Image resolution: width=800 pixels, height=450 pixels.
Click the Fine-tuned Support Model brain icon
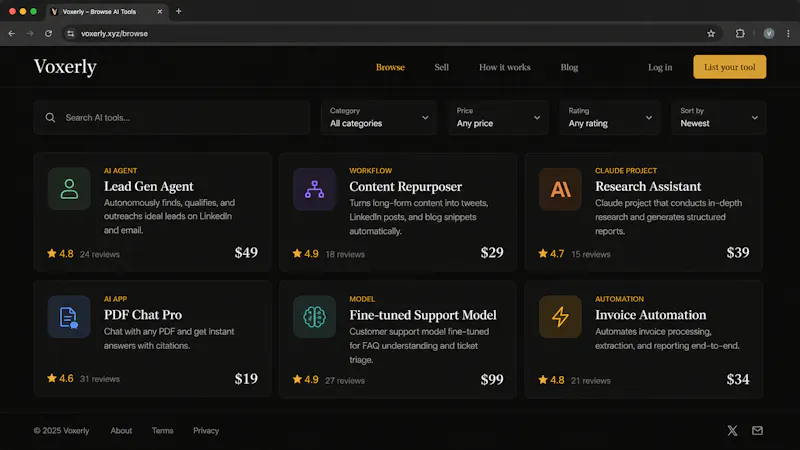tap(314, 317)
